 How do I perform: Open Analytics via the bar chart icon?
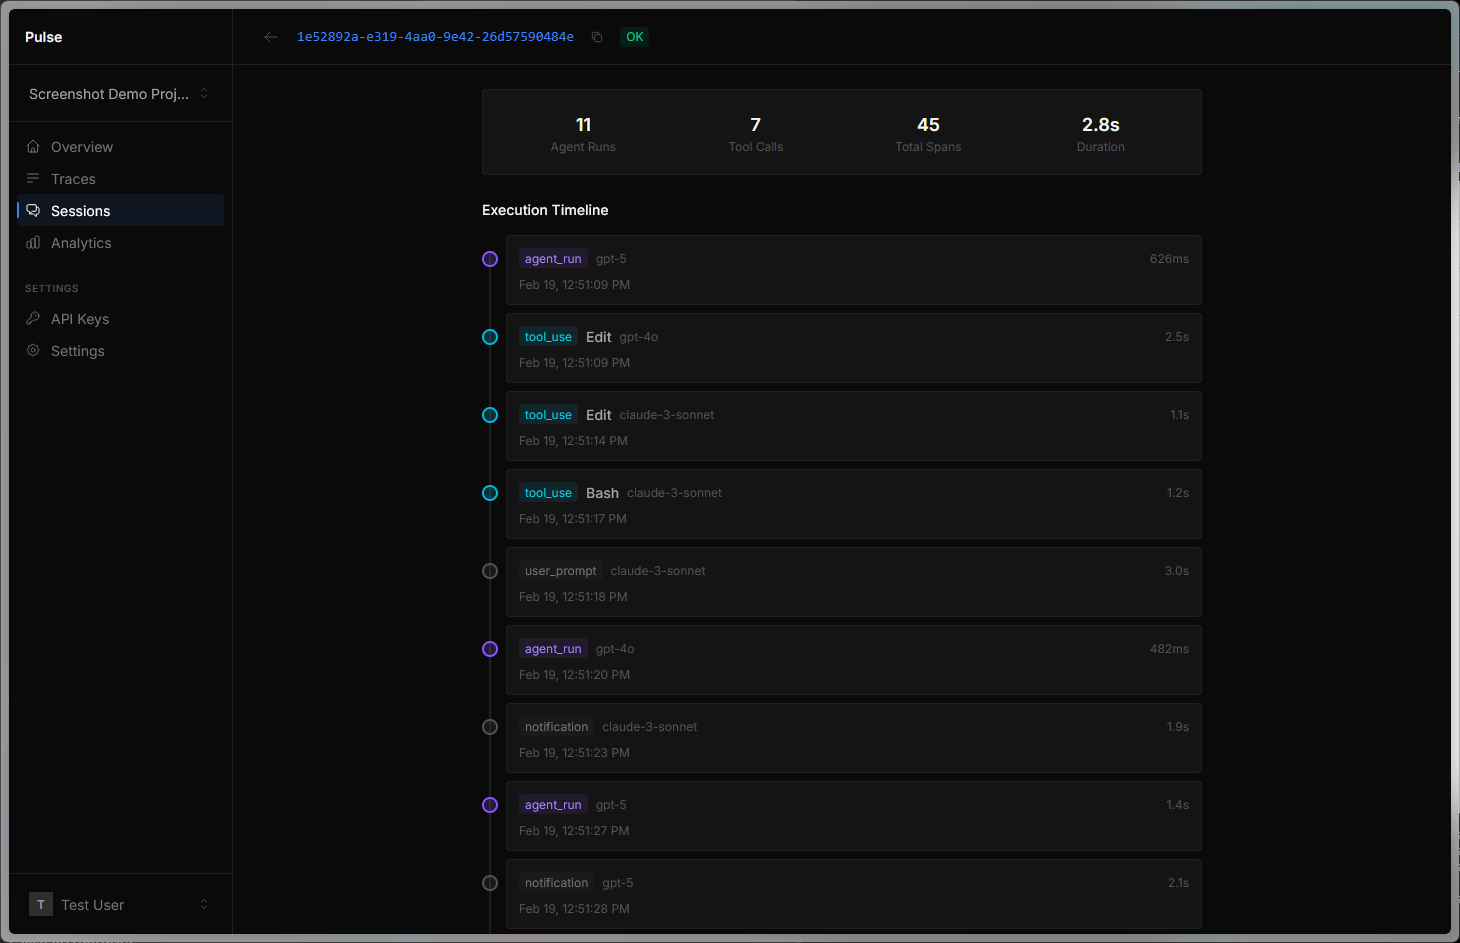(x=34, y=242)
